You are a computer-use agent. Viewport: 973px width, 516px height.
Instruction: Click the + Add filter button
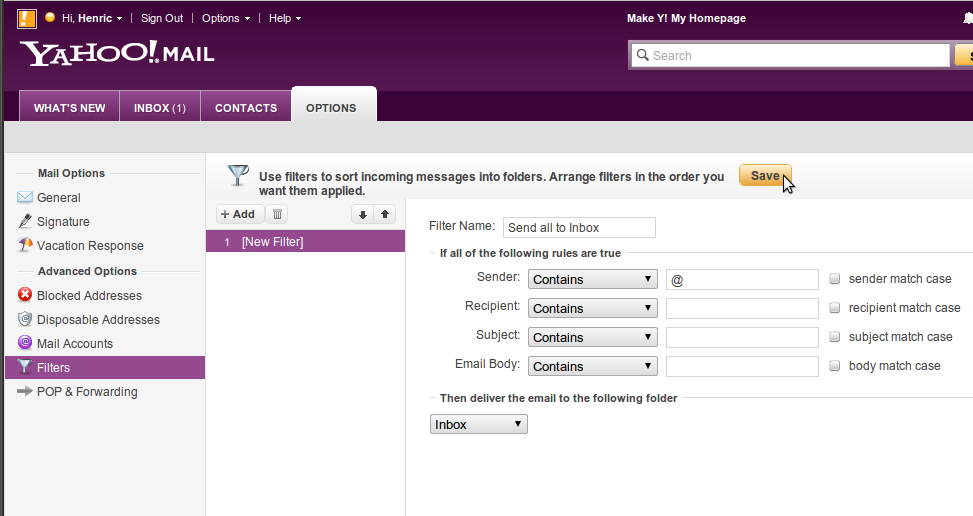click(240, 214)
